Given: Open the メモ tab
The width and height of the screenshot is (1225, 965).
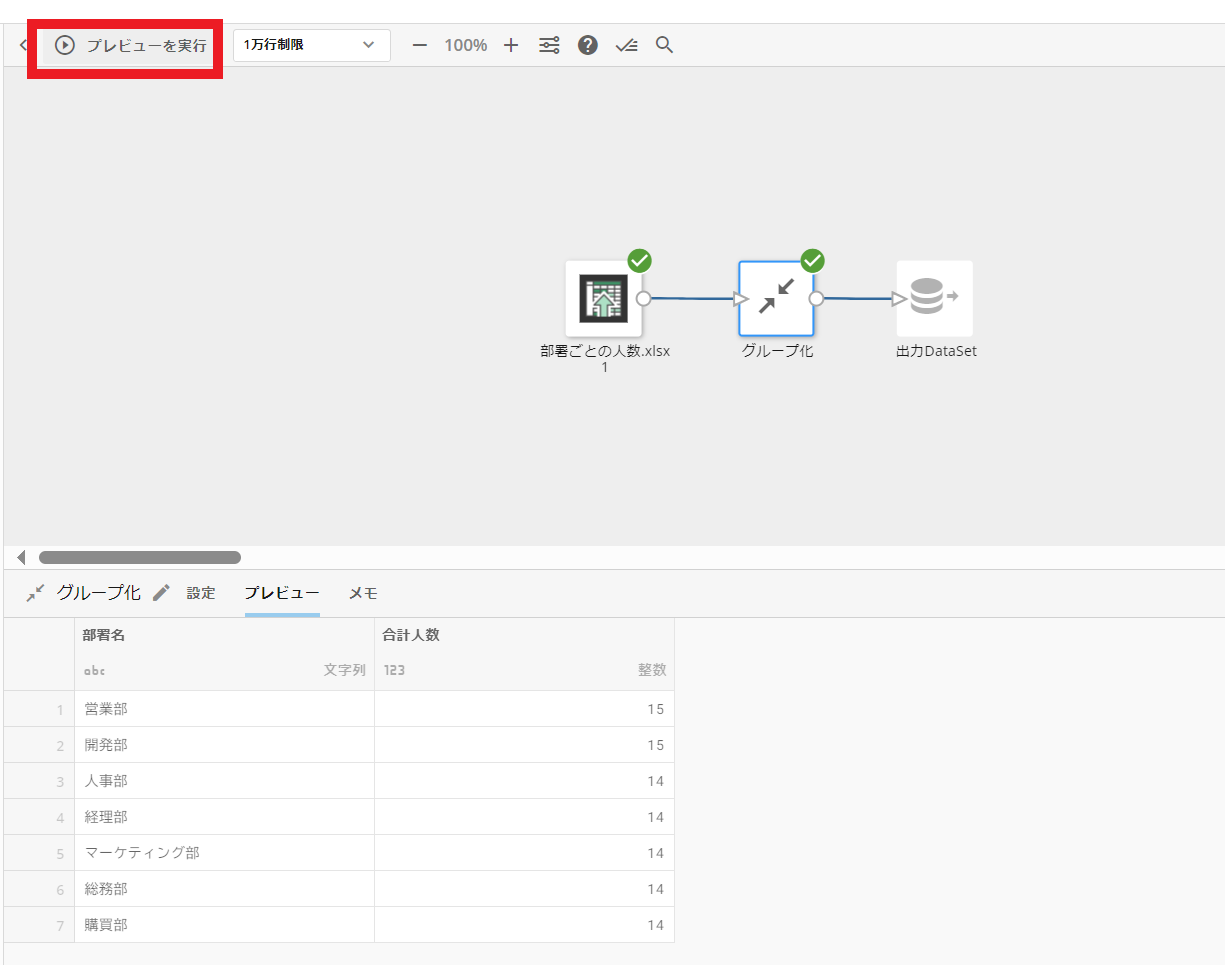Looking at the screenshot, I should (363, 593).
